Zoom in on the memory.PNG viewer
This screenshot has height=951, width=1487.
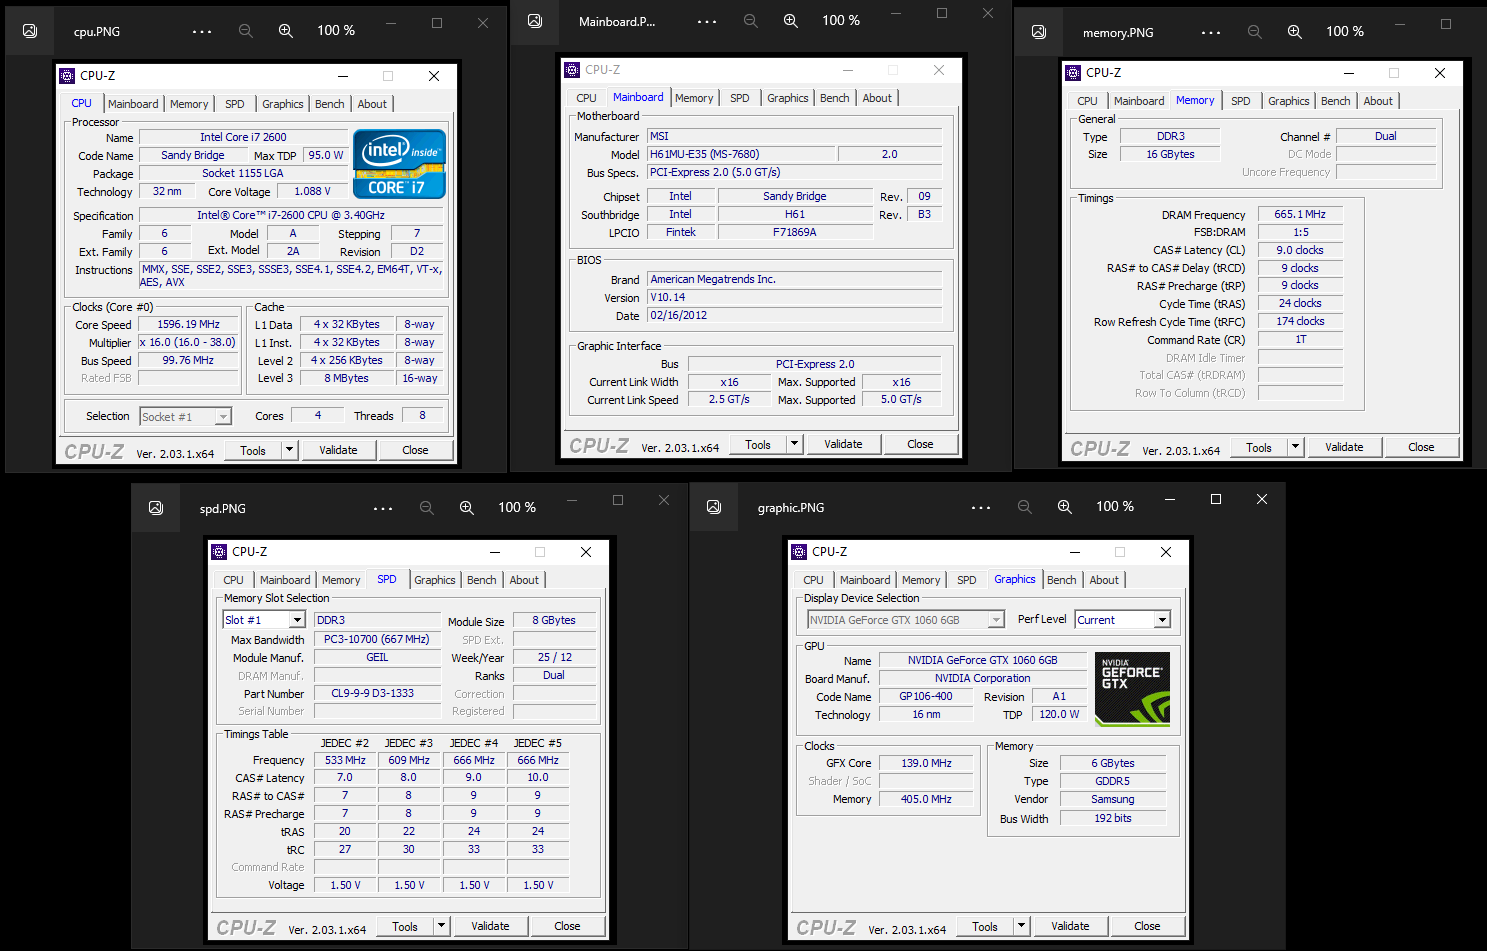tap(1295, 32)
